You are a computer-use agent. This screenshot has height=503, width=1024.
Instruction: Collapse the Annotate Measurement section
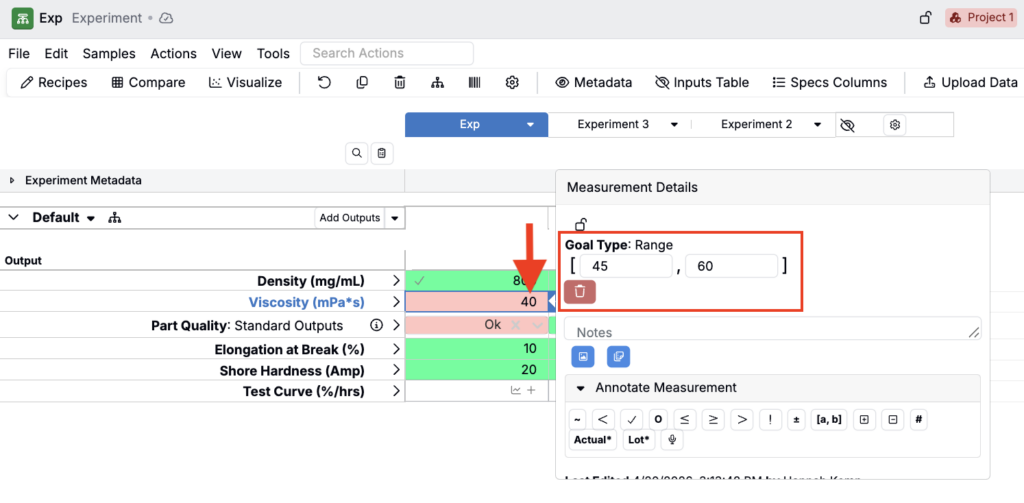coord(580,388)
